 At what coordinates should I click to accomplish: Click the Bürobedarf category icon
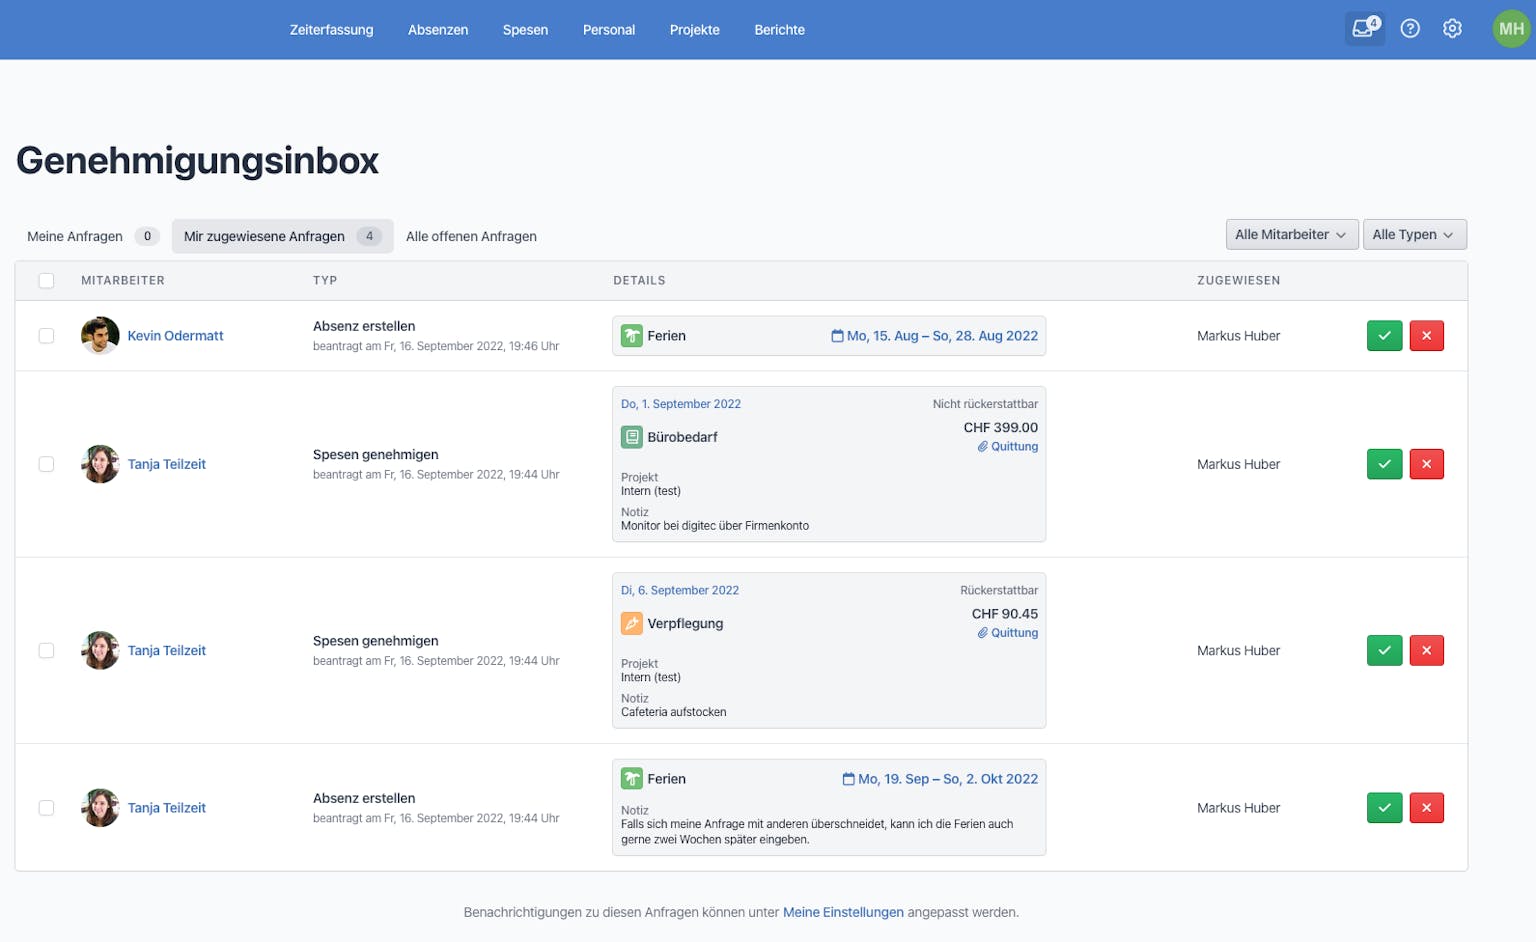point(631,437)
